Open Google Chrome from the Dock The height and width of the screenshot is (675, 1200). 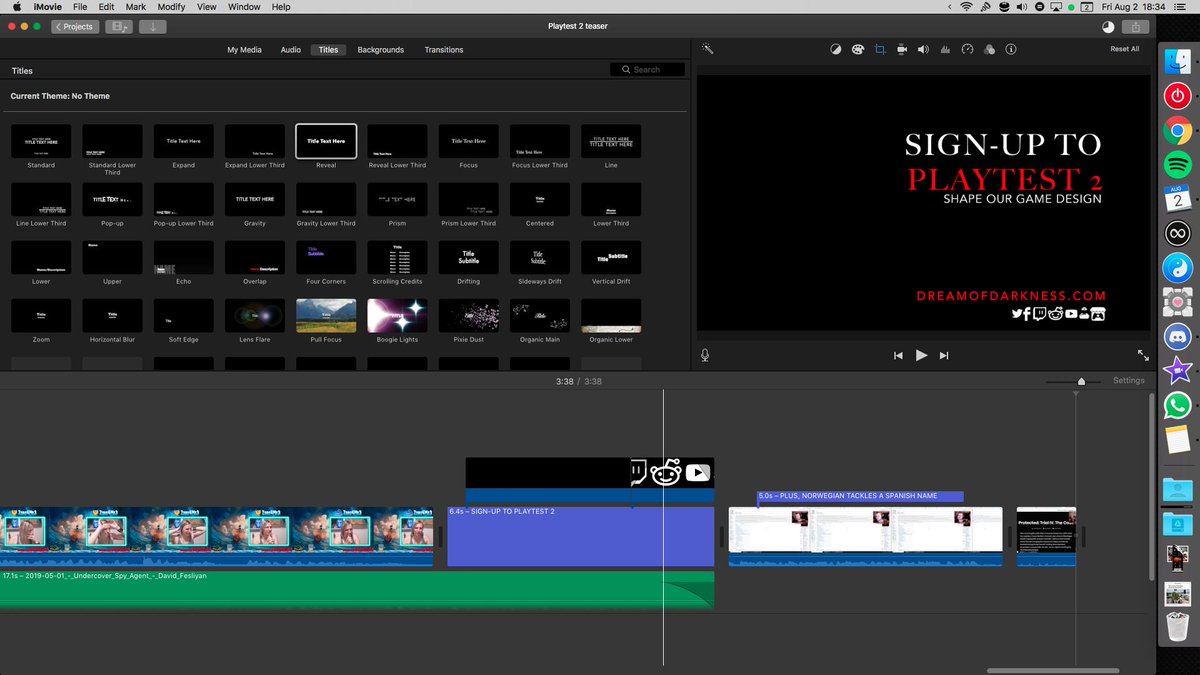pos(1177,130)
